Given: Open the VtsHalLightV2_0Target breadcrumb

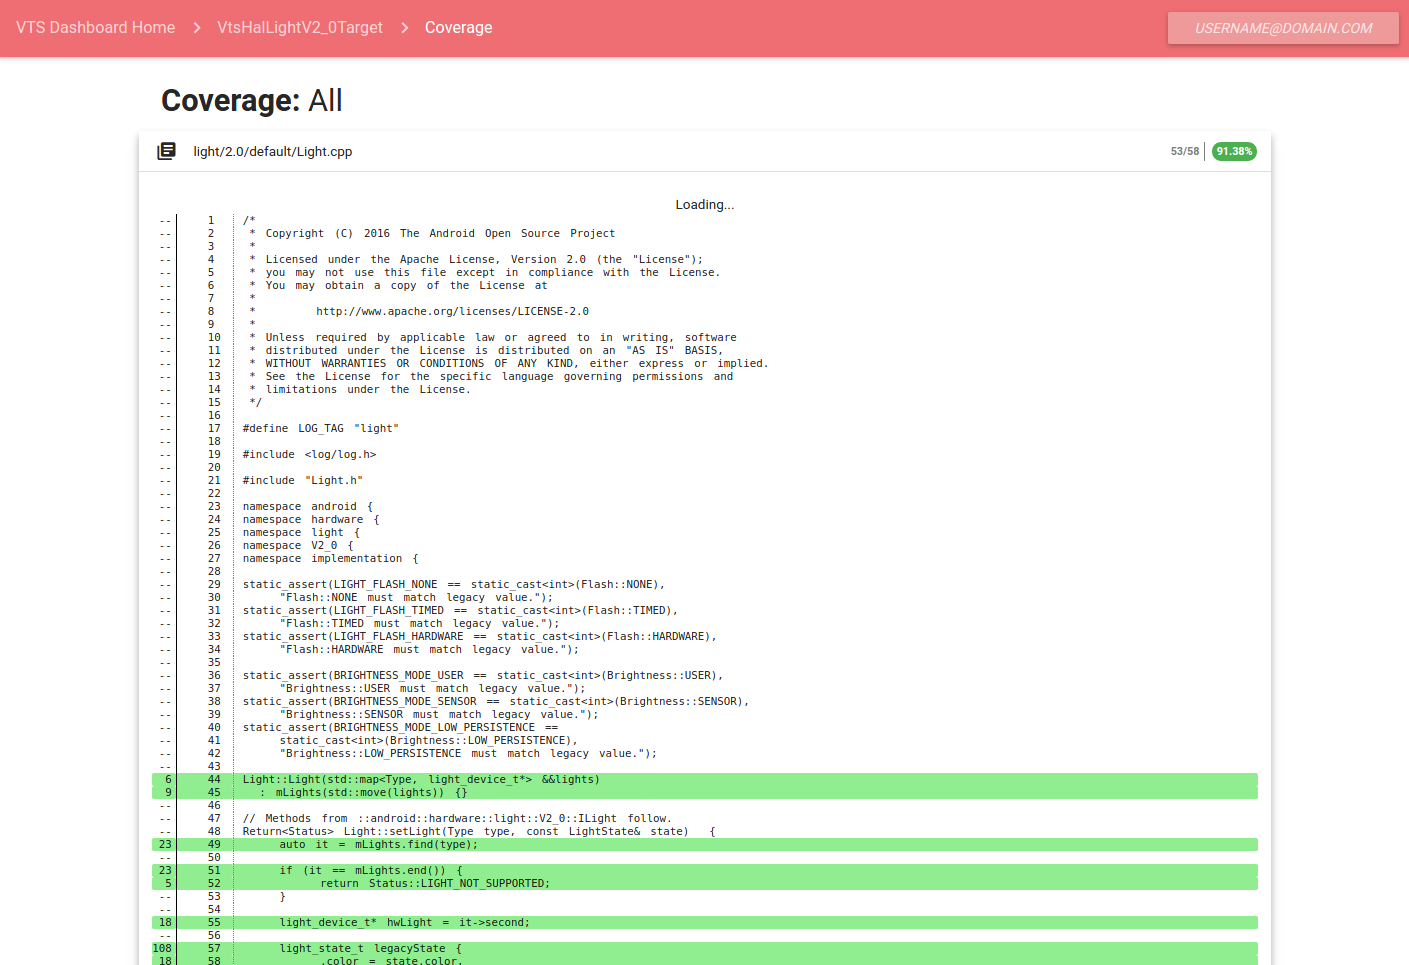Looking at the screenshot, I should click(x=300, y=28).
